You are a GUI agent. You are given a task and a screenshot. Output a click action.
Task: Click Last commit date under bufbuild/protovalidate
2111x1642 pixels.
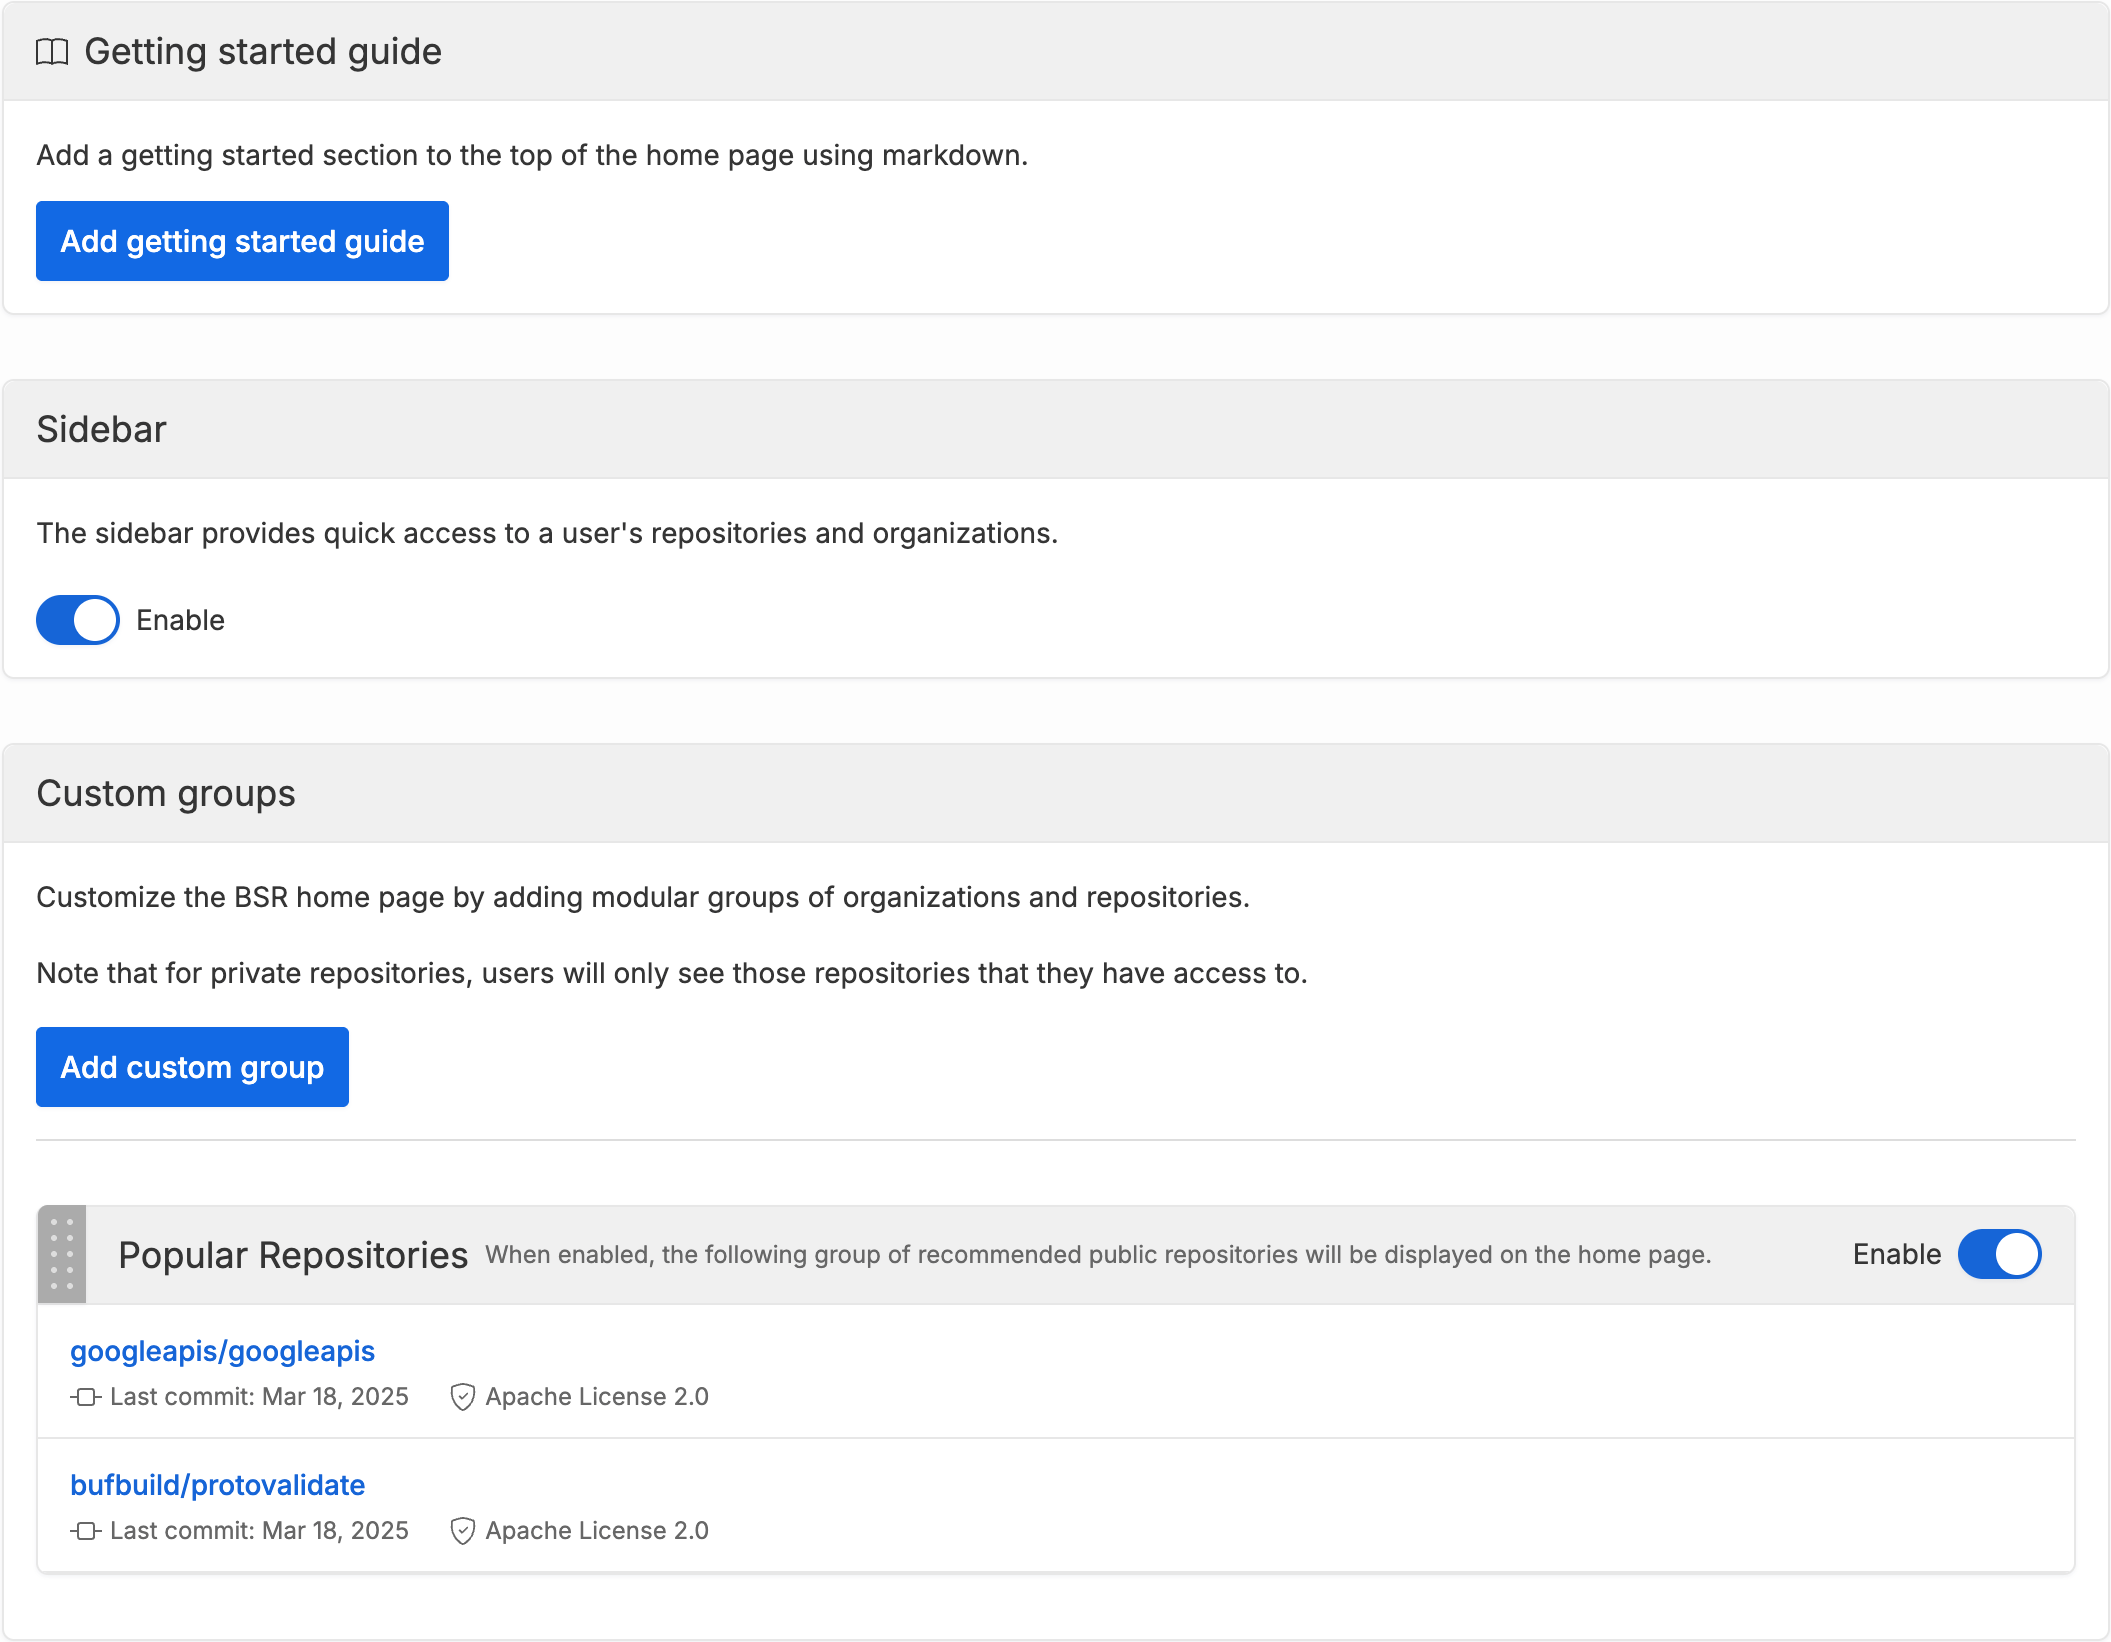tap(259, 1531)
